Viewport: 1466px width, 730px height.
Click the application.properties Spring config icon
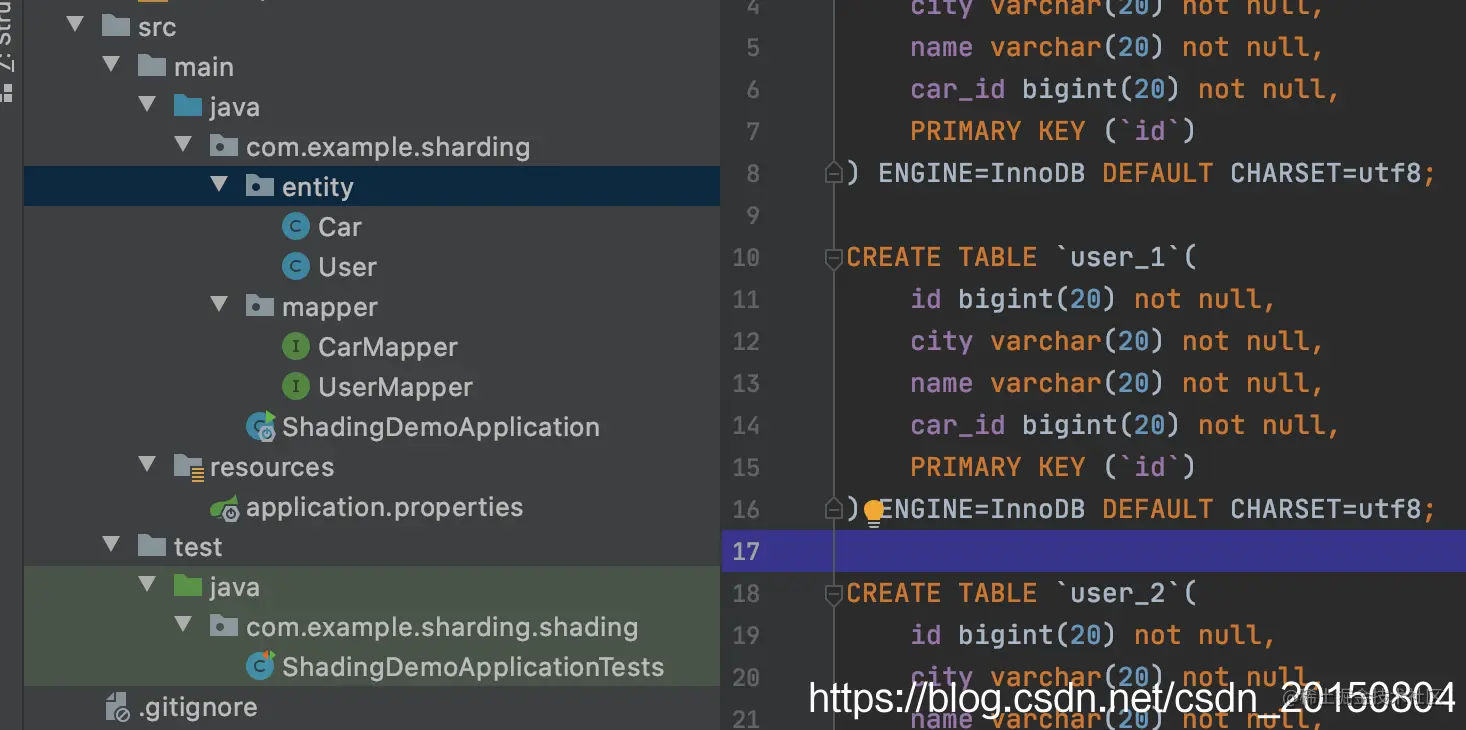click(x=224, y=507)
